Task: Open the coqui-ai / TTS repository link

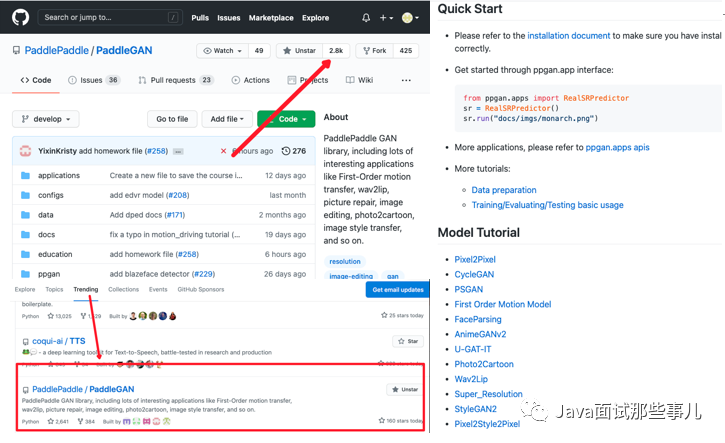Action: click(x=59, y=341)
